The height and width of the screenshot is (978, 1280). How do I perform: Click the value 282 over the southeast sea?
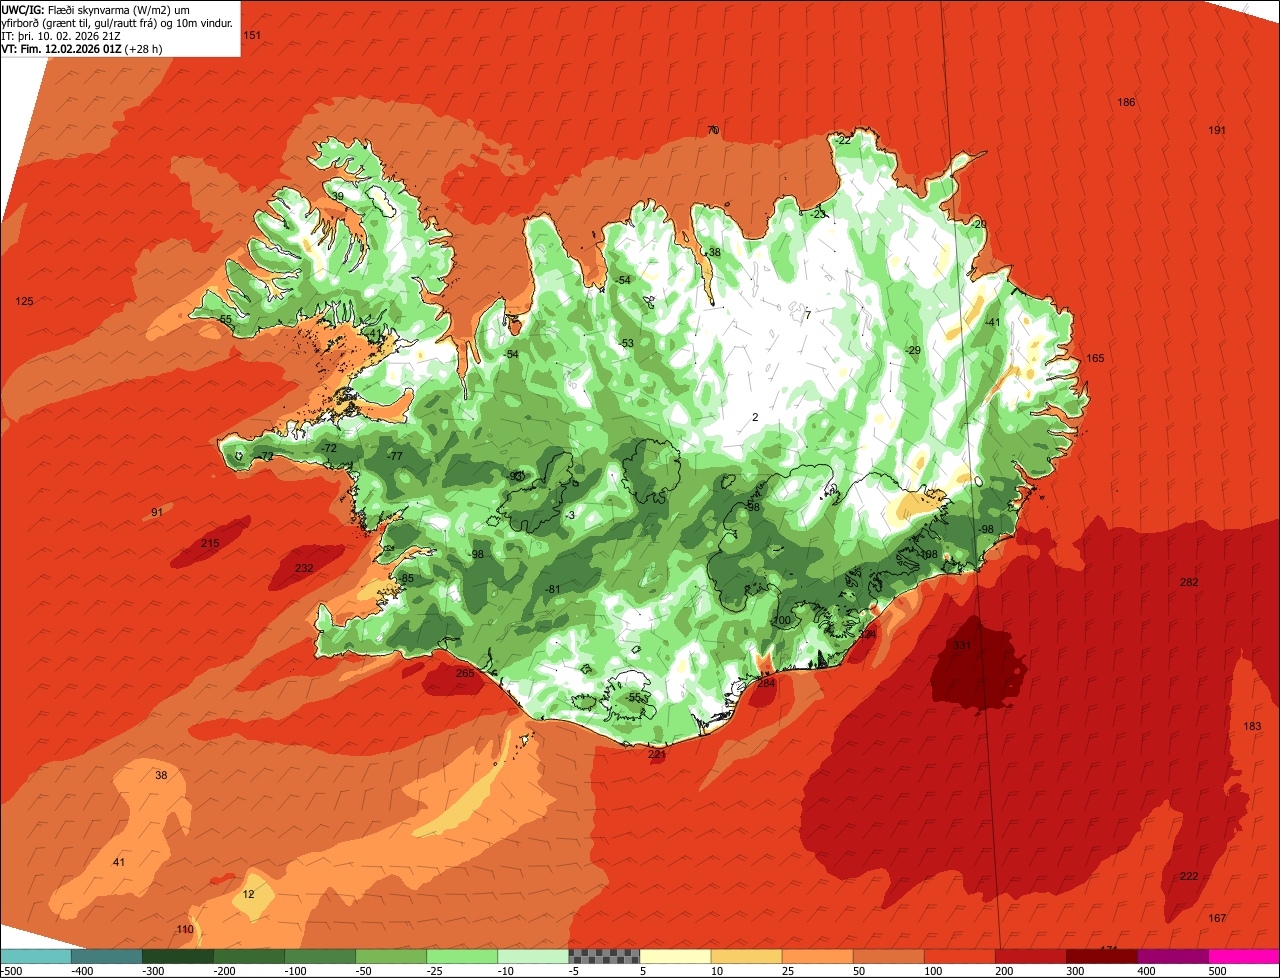[x=1189, y=582]
